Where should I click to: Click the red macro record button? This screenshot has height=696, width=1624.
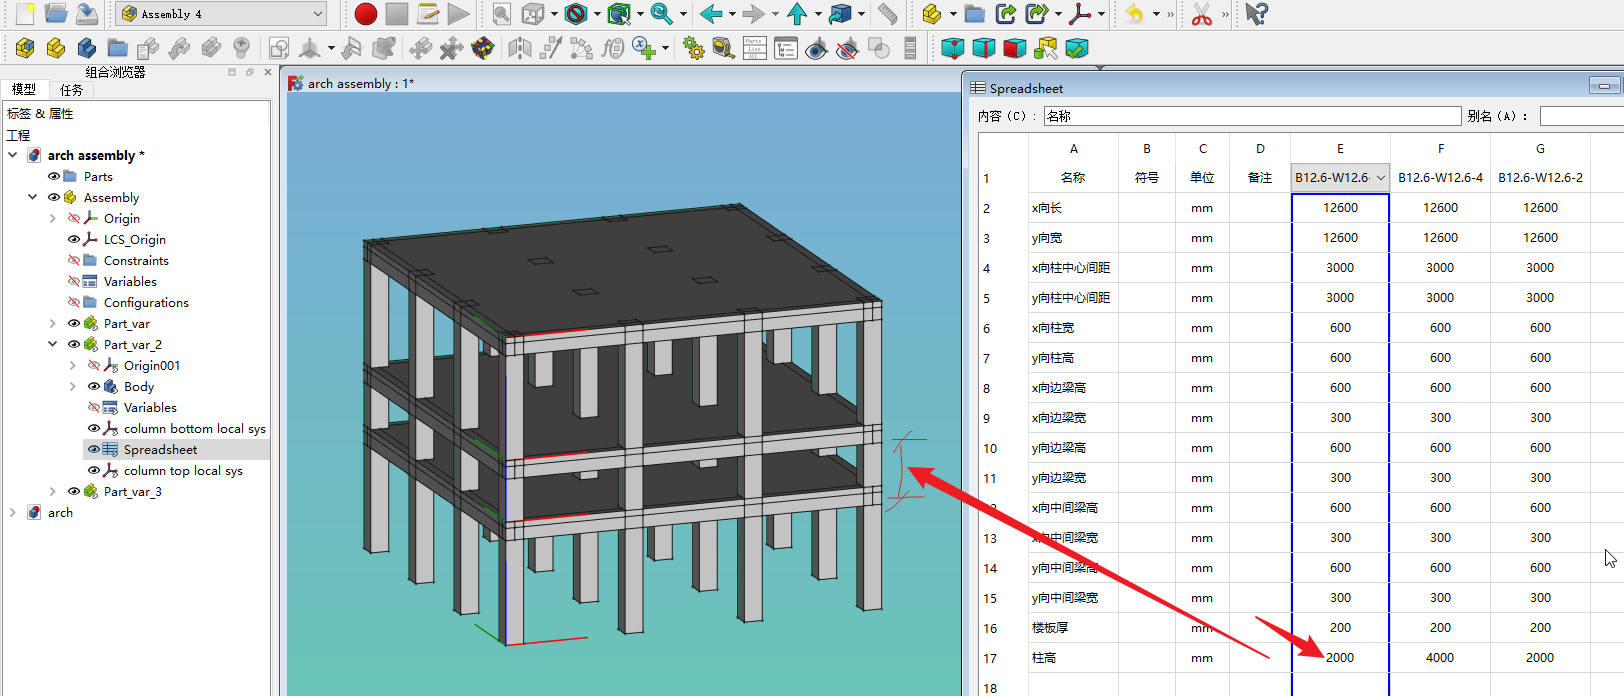click(x=366, y=14)
